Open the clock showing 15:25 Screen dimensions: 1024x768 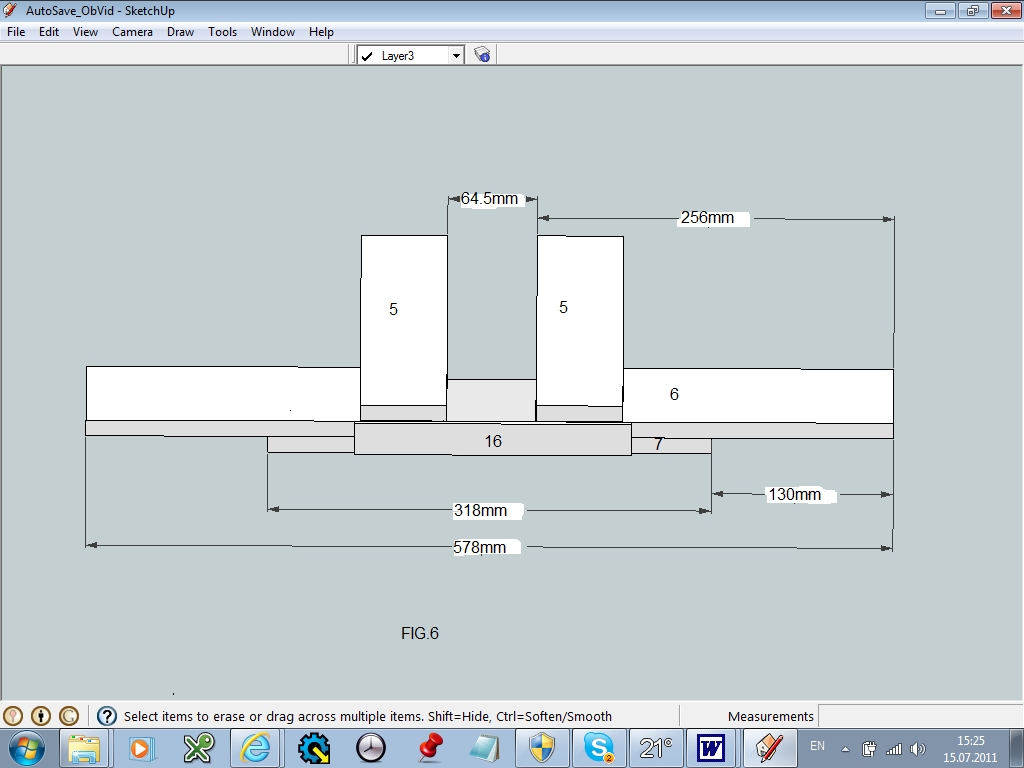(x=970, y=749)
